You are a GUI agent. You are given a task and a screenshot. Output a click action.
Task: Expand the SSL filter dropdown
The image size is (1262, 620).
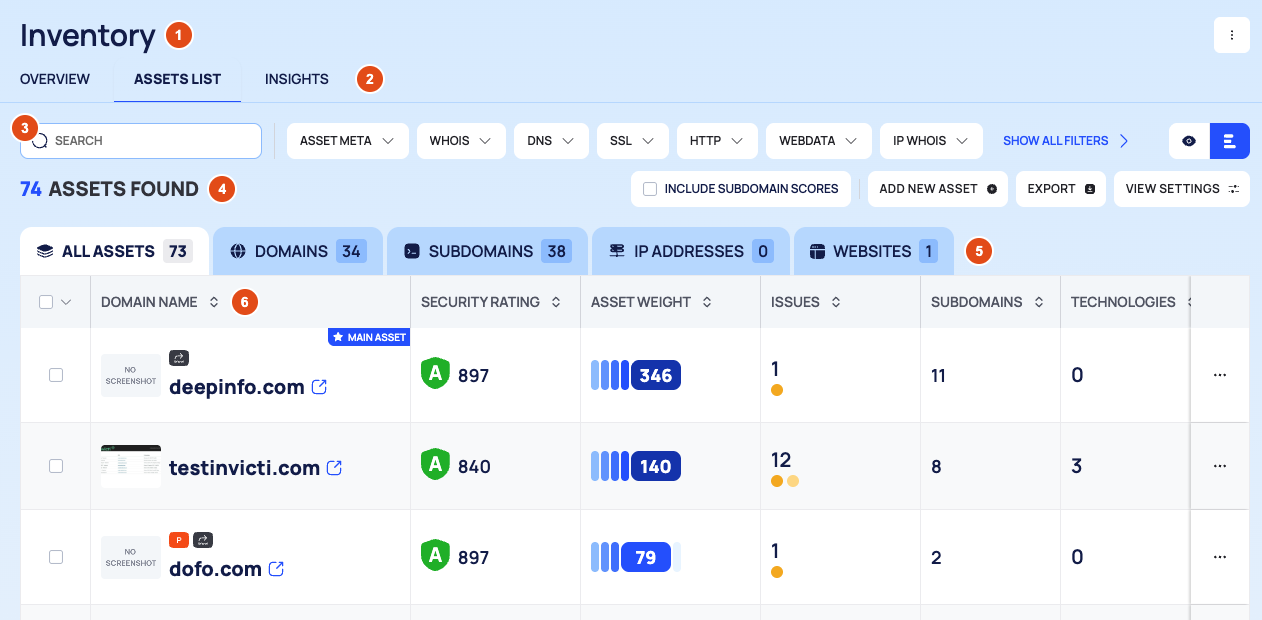632,141
